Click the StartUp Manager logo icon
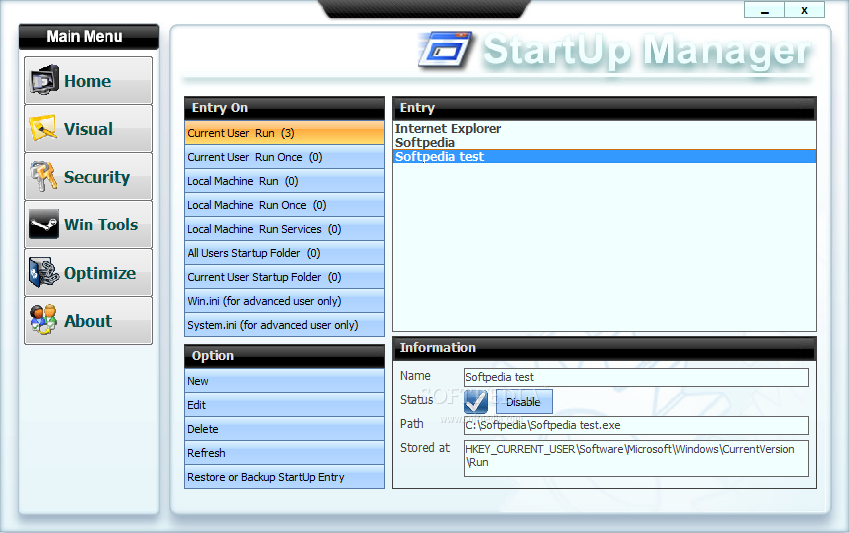The image size is (849, 533). [446, 50]
